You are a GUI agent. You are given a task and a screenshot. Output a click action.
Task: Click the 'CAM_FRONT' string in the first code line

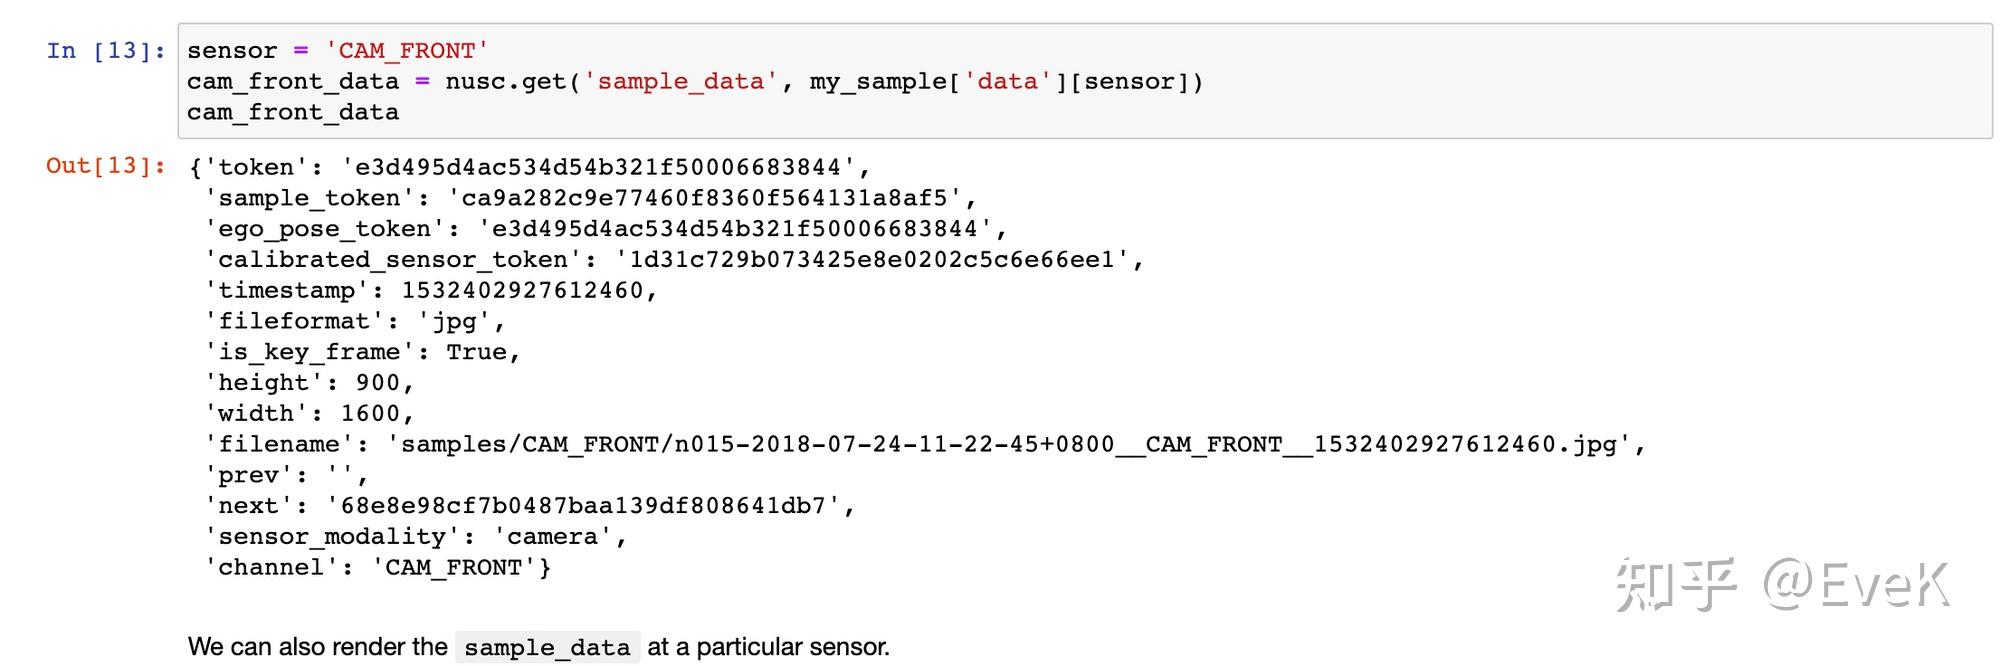coord(407,50)
